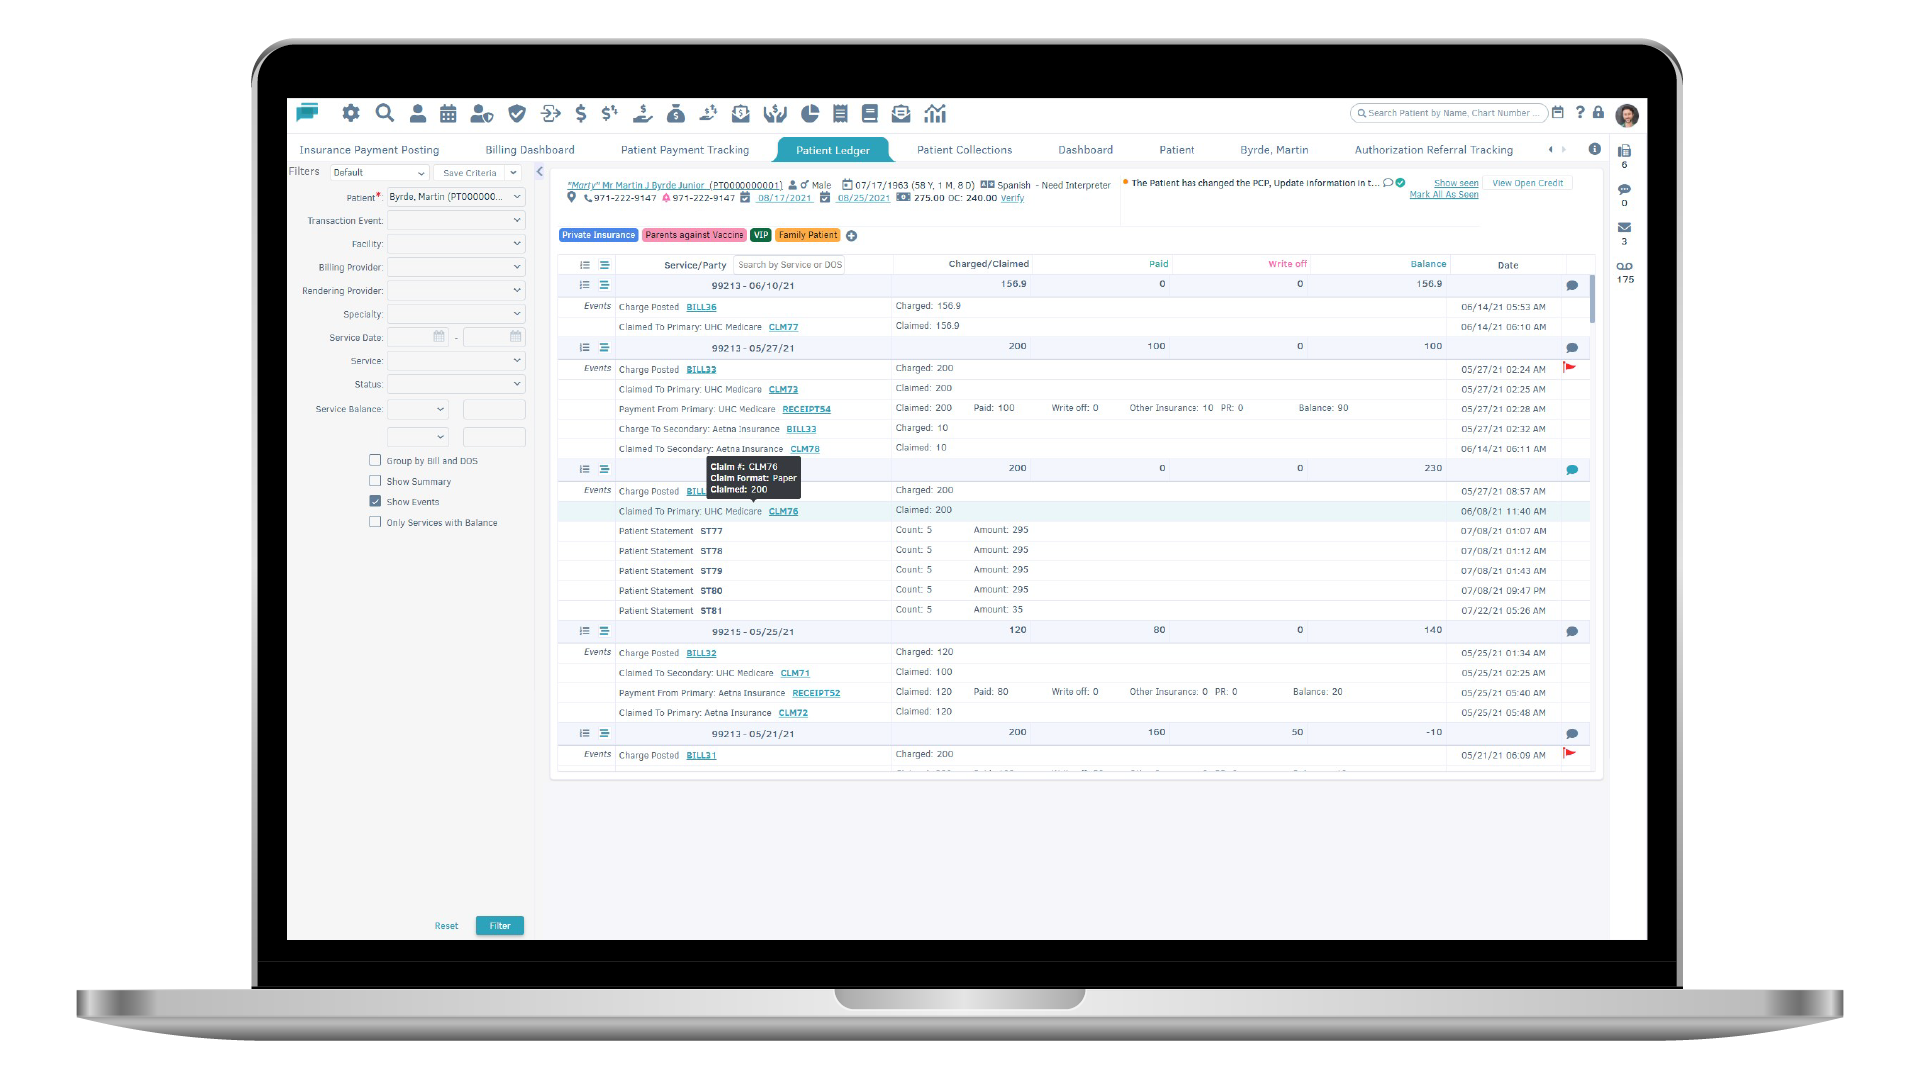Open the settings gear icon

351,113
